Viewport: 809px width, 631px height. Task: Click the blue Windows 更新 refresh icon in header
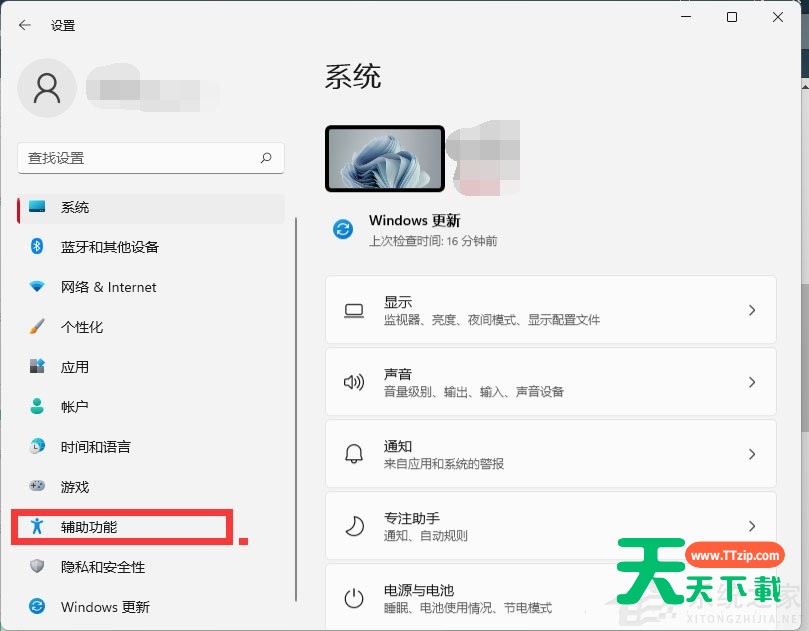coord(343,229)
